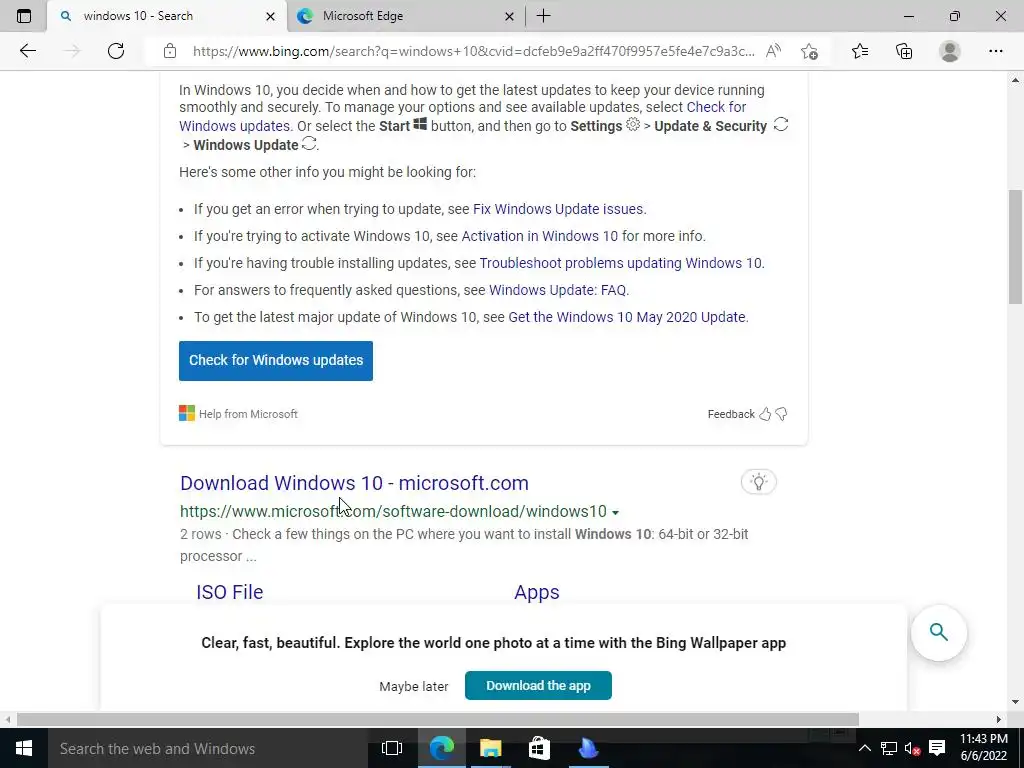Click the network tray icon
Image resolution: width=1024 pixels, height=768 pixels.
889,748
